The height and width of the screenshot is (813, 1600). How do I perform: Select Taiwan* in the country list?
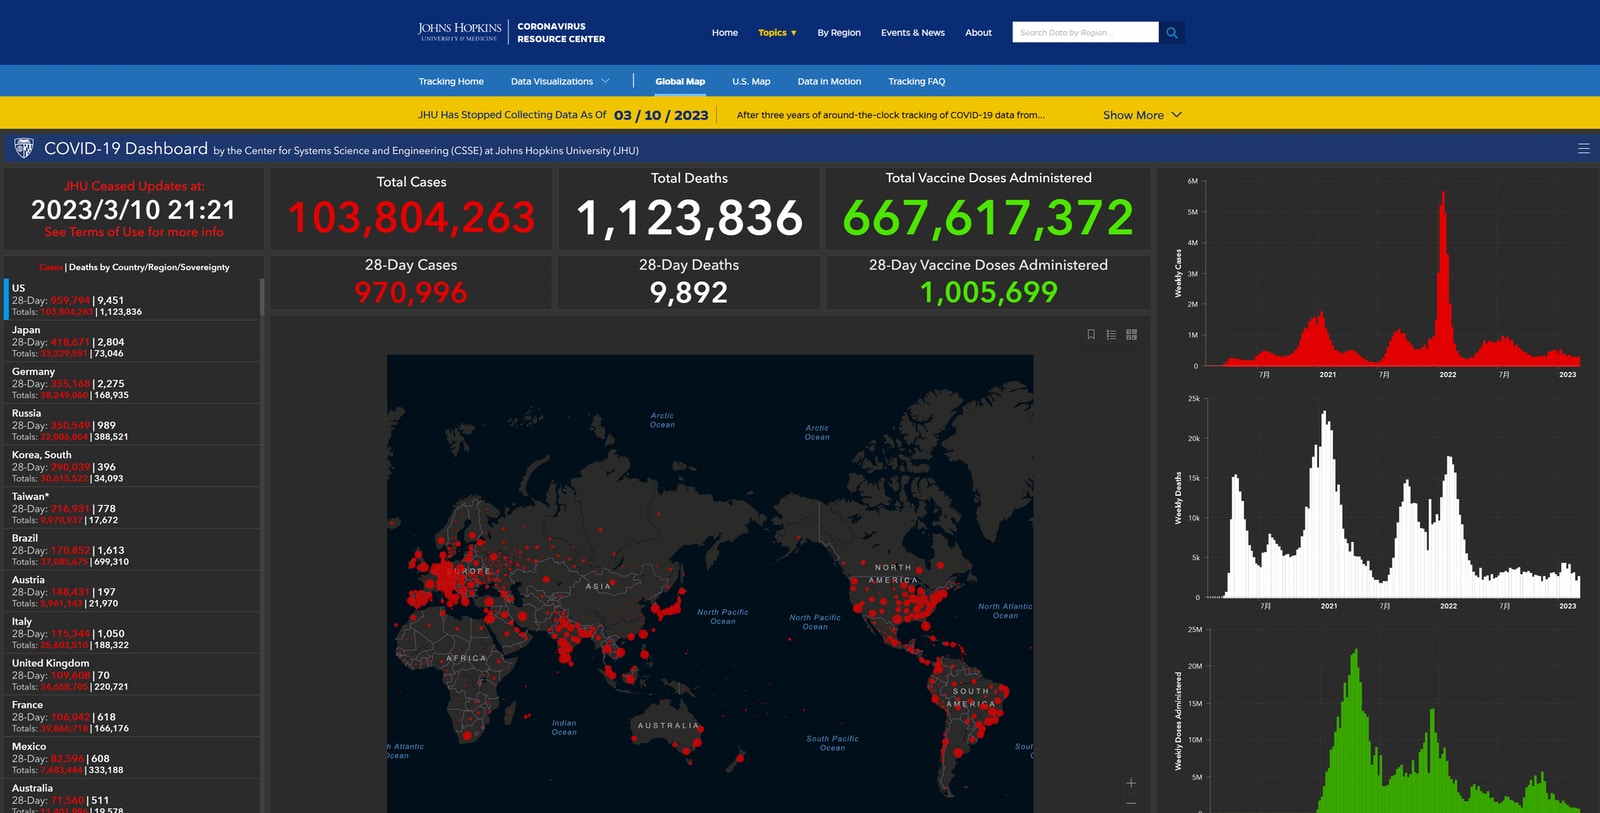coord(132,508)
